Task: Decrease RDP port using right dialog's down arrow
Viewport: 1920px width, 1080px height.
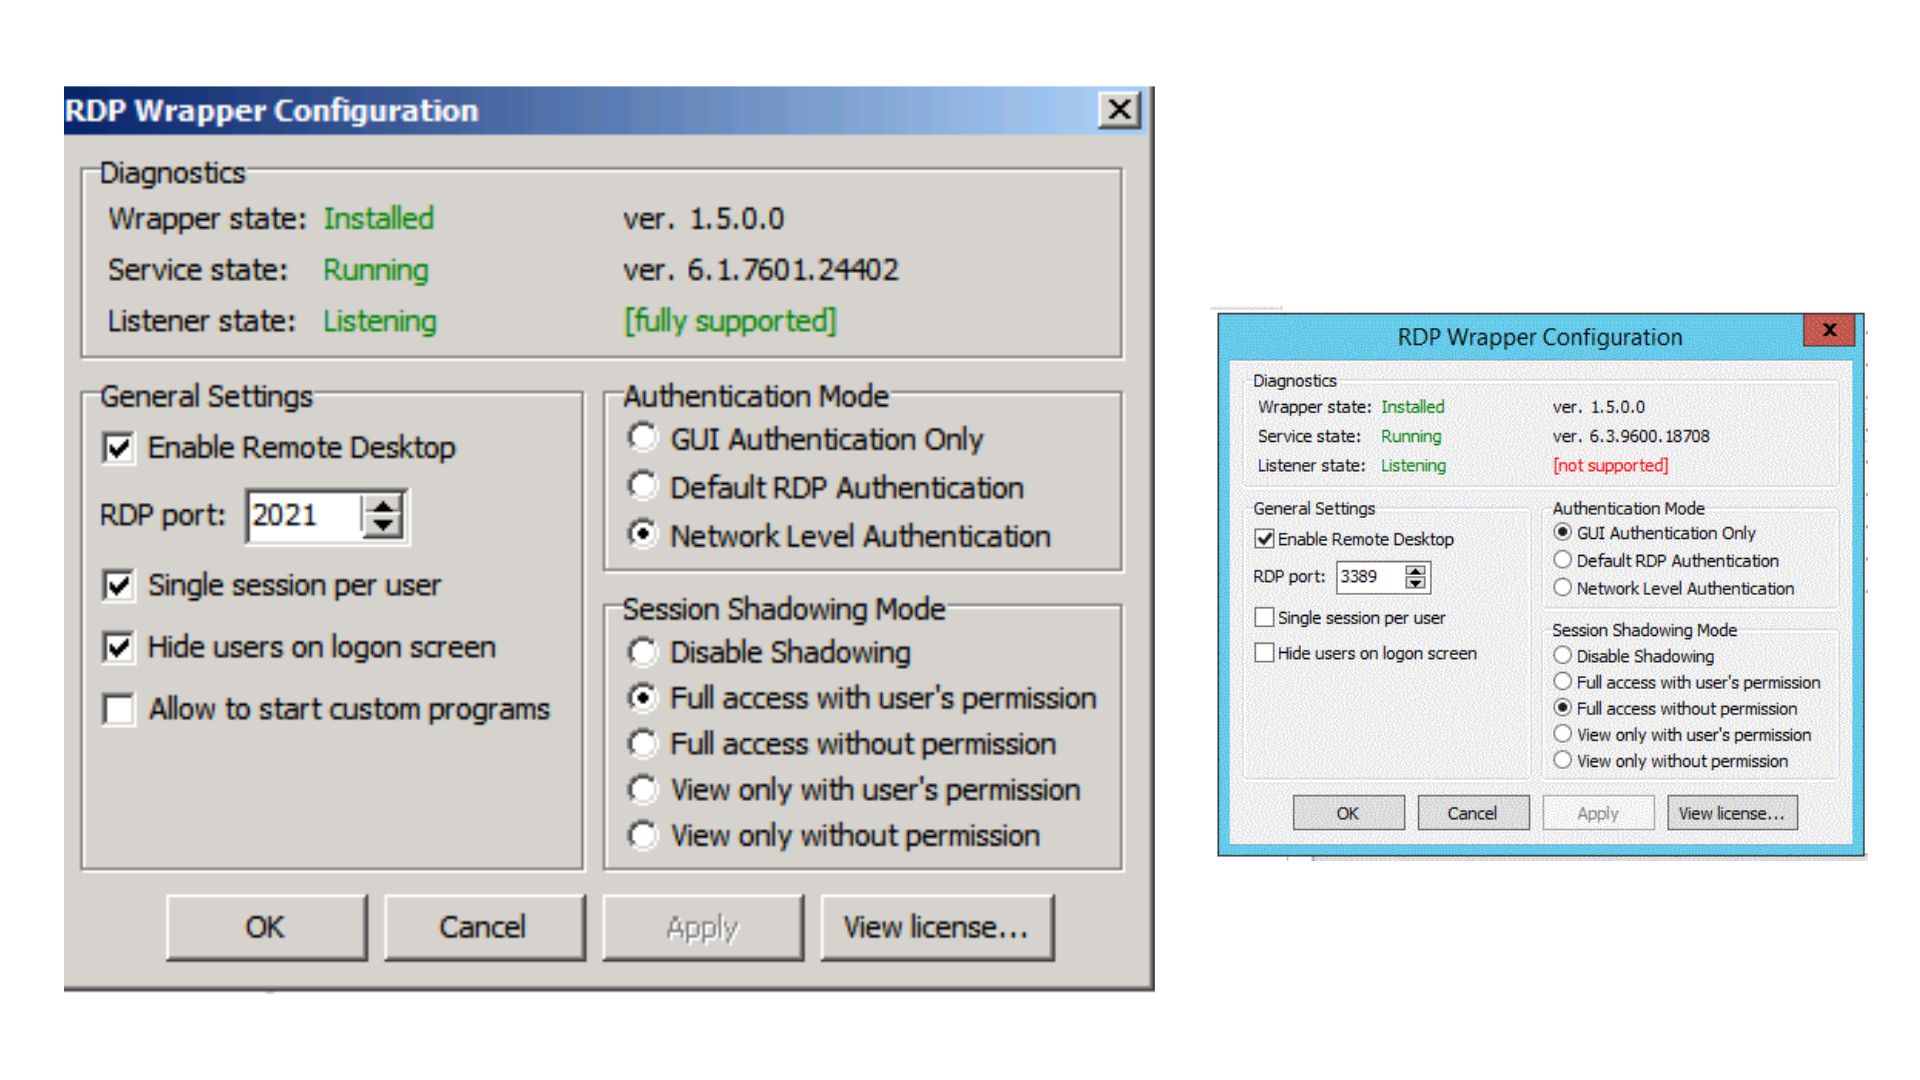Action: (1417, 583)
